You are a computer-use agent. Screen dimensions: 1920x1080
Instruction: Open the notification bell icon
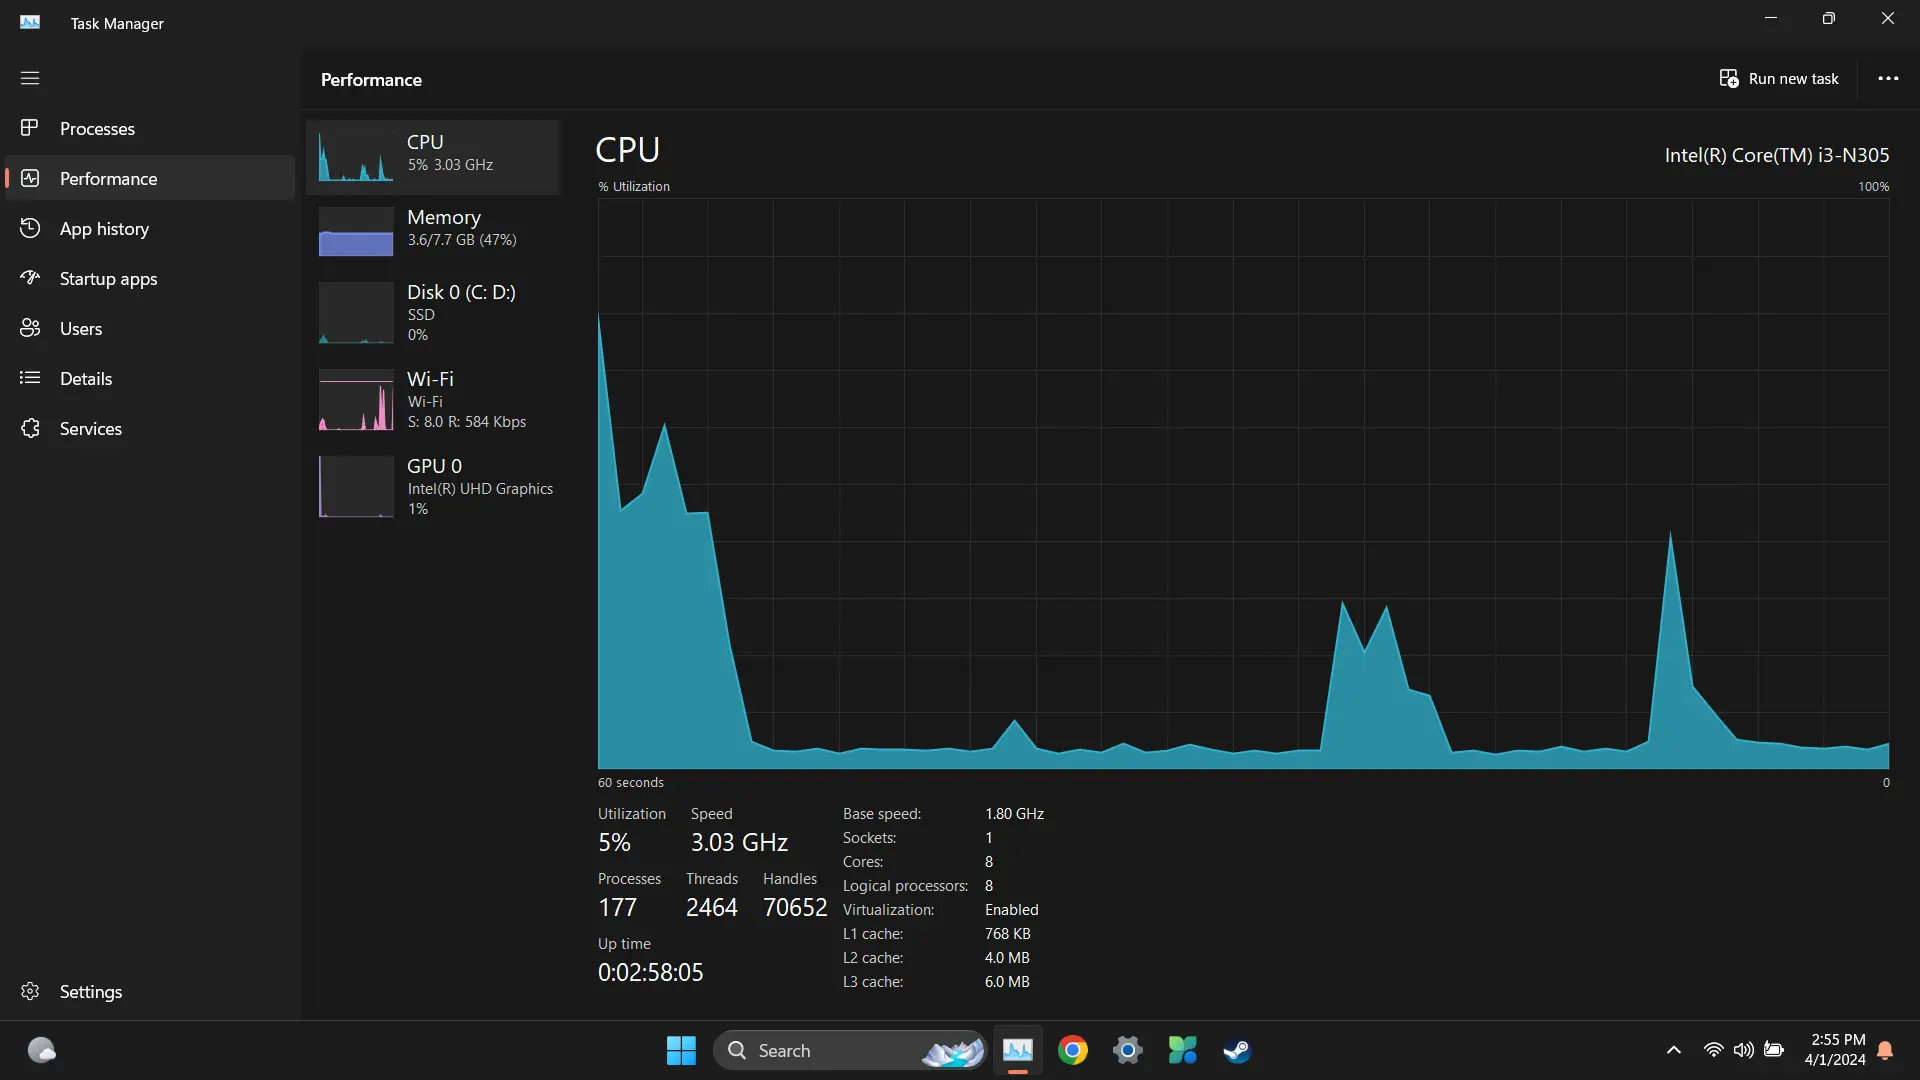click(x=1885, y=1050)
